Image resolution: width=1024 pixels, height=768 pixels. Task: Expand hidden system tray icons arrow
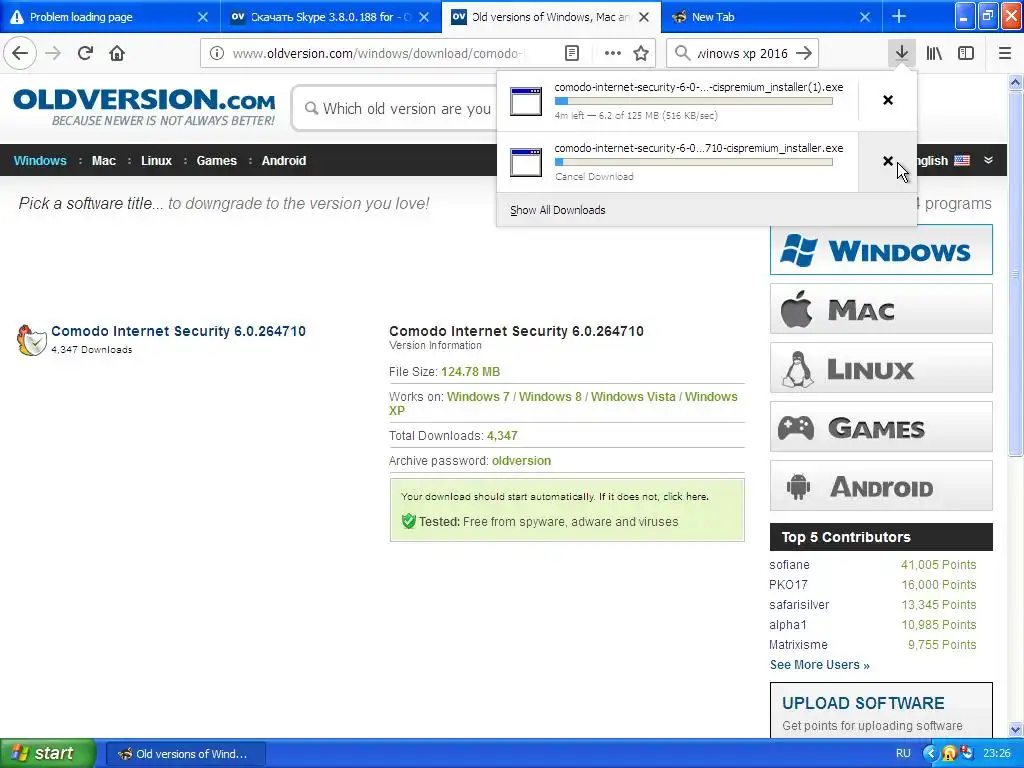pos(930,754)
